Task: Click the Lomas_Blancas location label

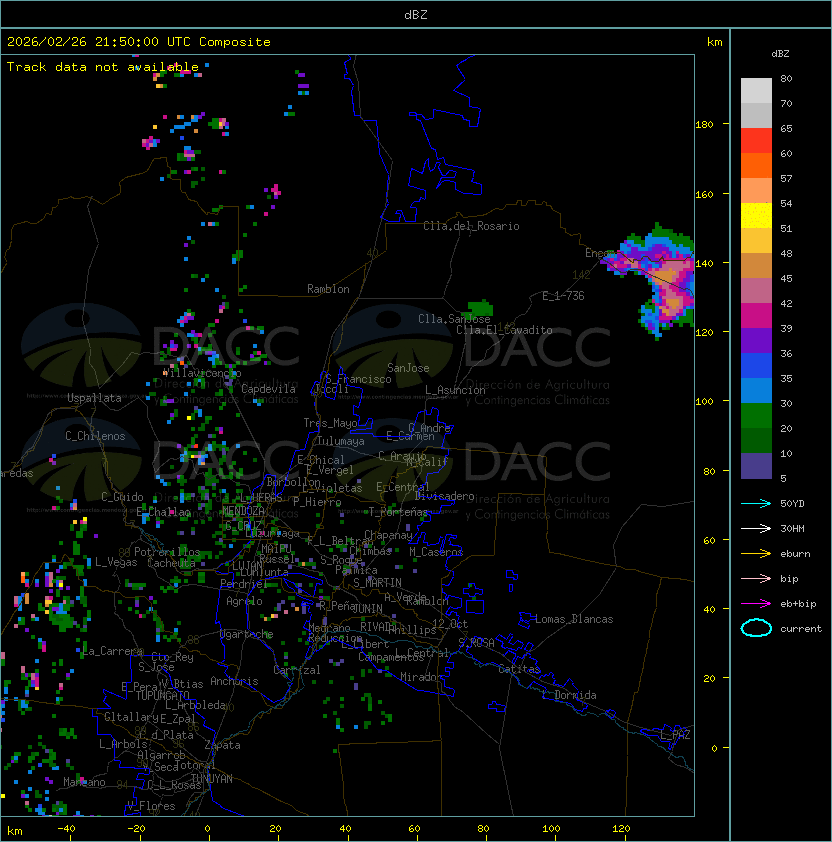Action: pos(574,619)
